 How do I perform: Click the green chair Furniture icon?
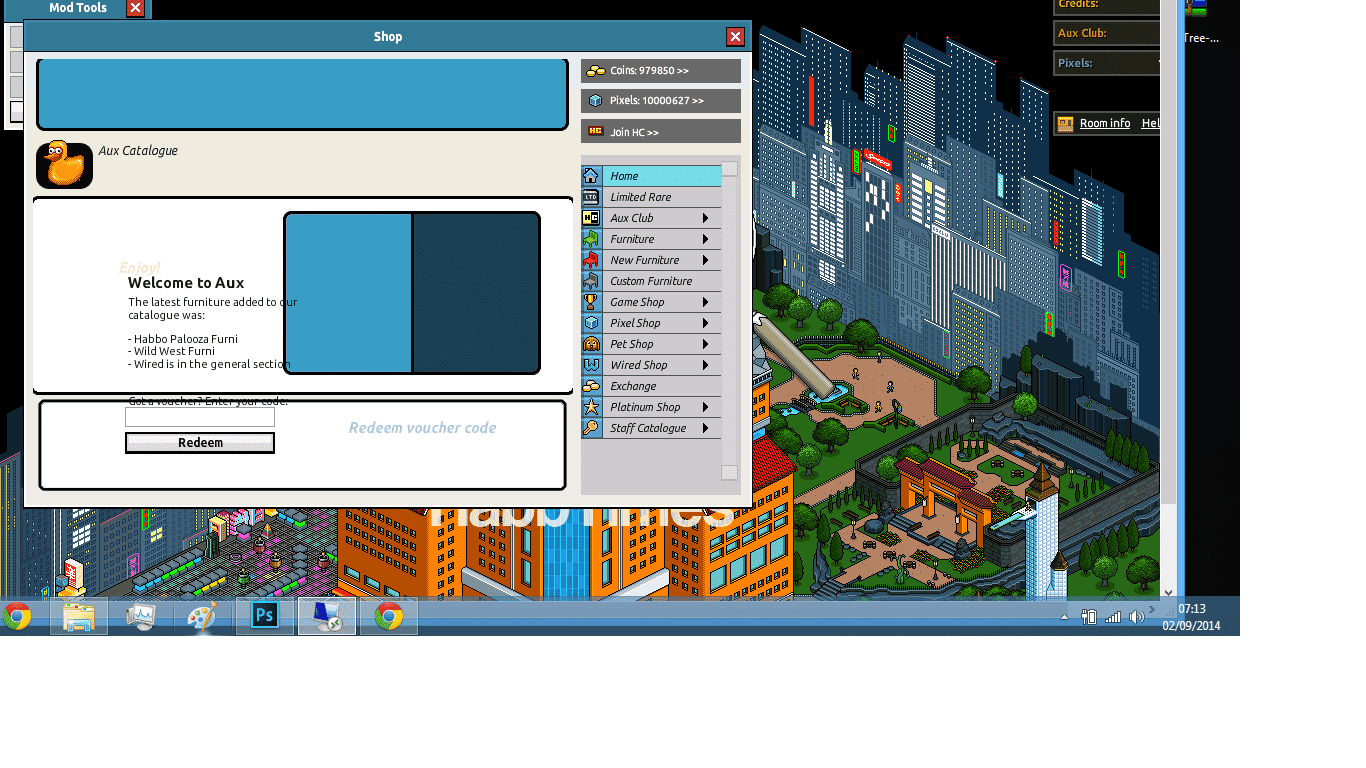pyautogui.click(x=591, y=239)
